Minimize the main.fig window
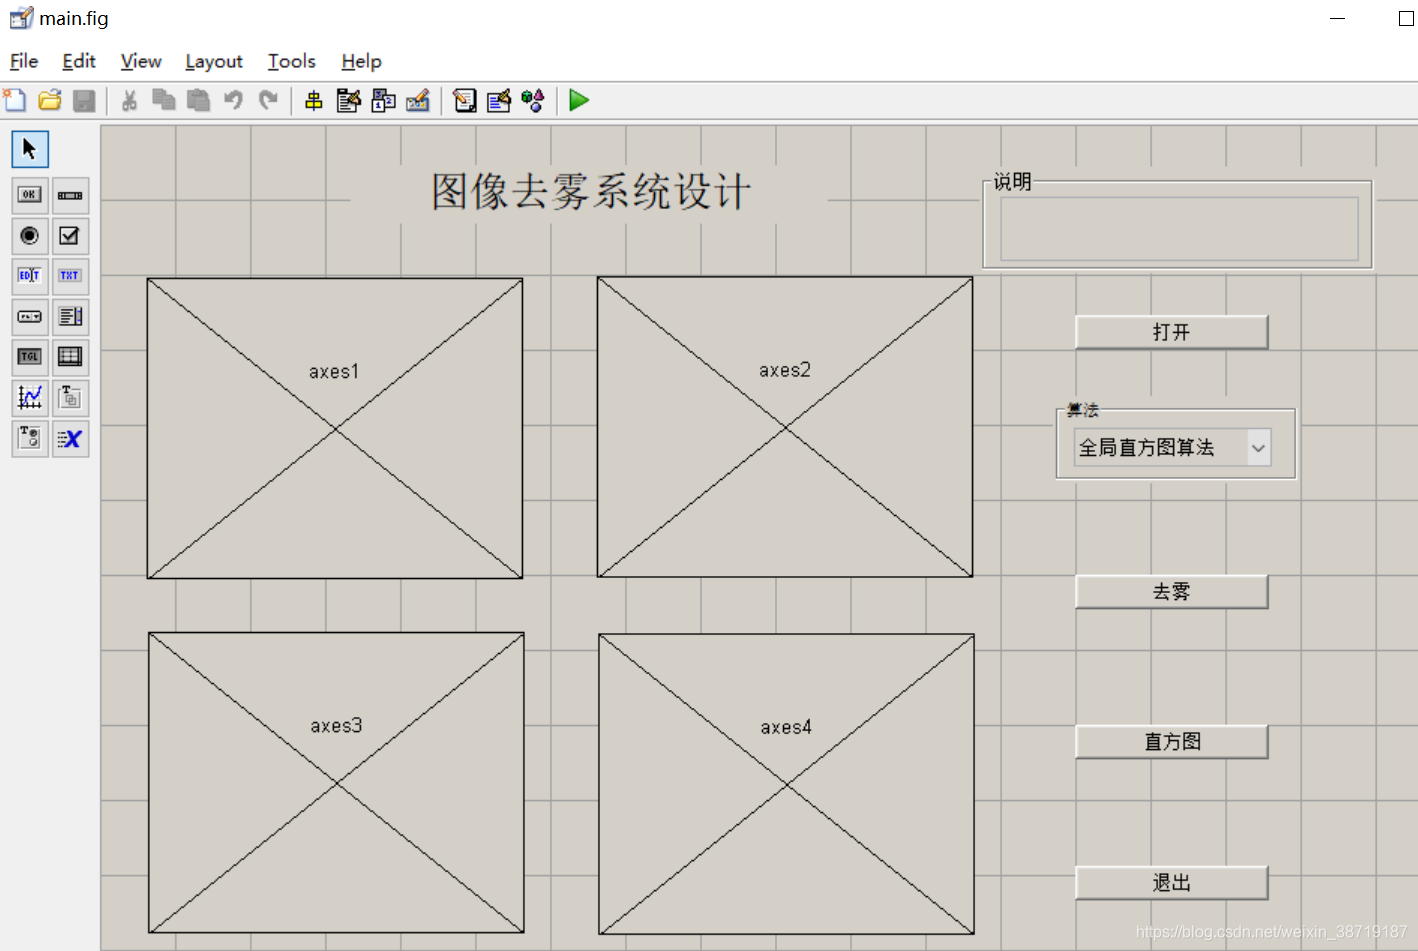This screenshot has width=1418, height=951. point(1337,18)
